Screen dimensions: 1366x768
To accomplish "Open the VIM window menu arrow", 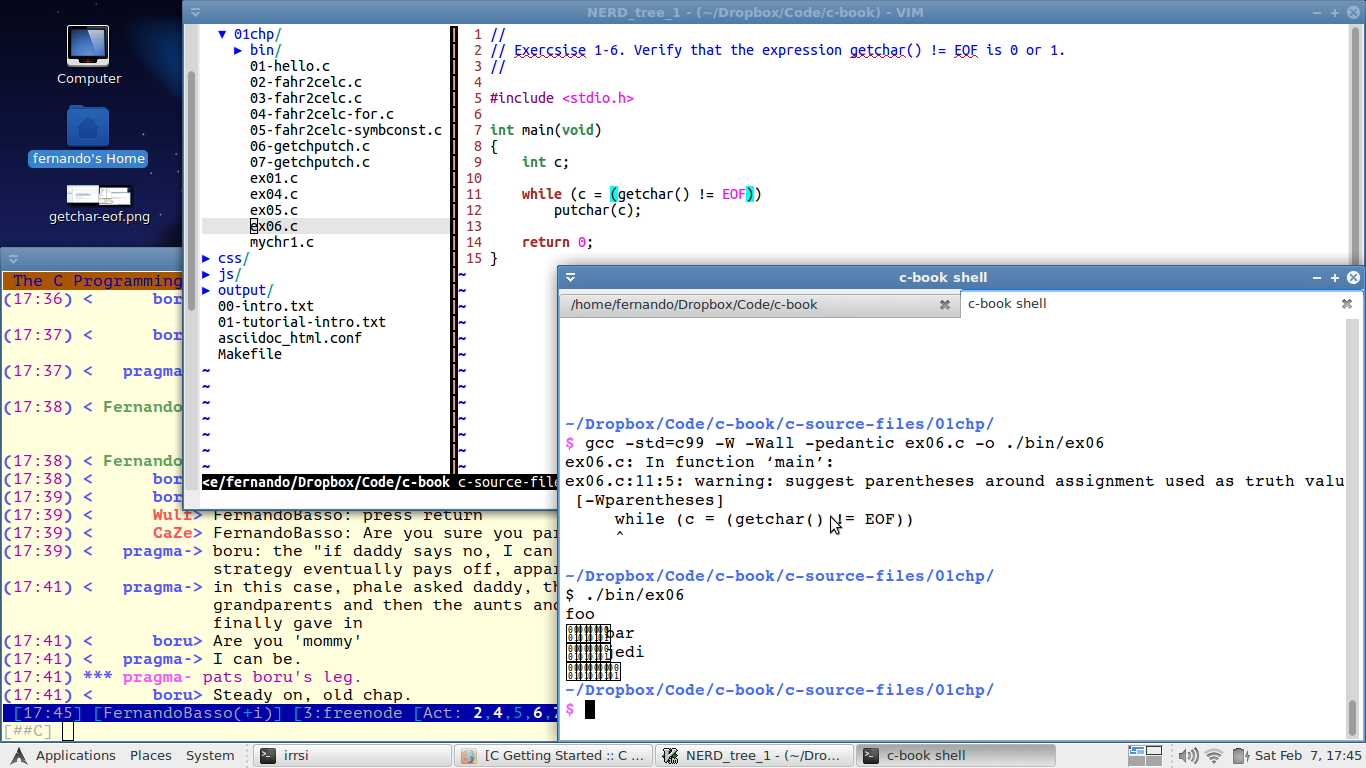I will [194, 12].
